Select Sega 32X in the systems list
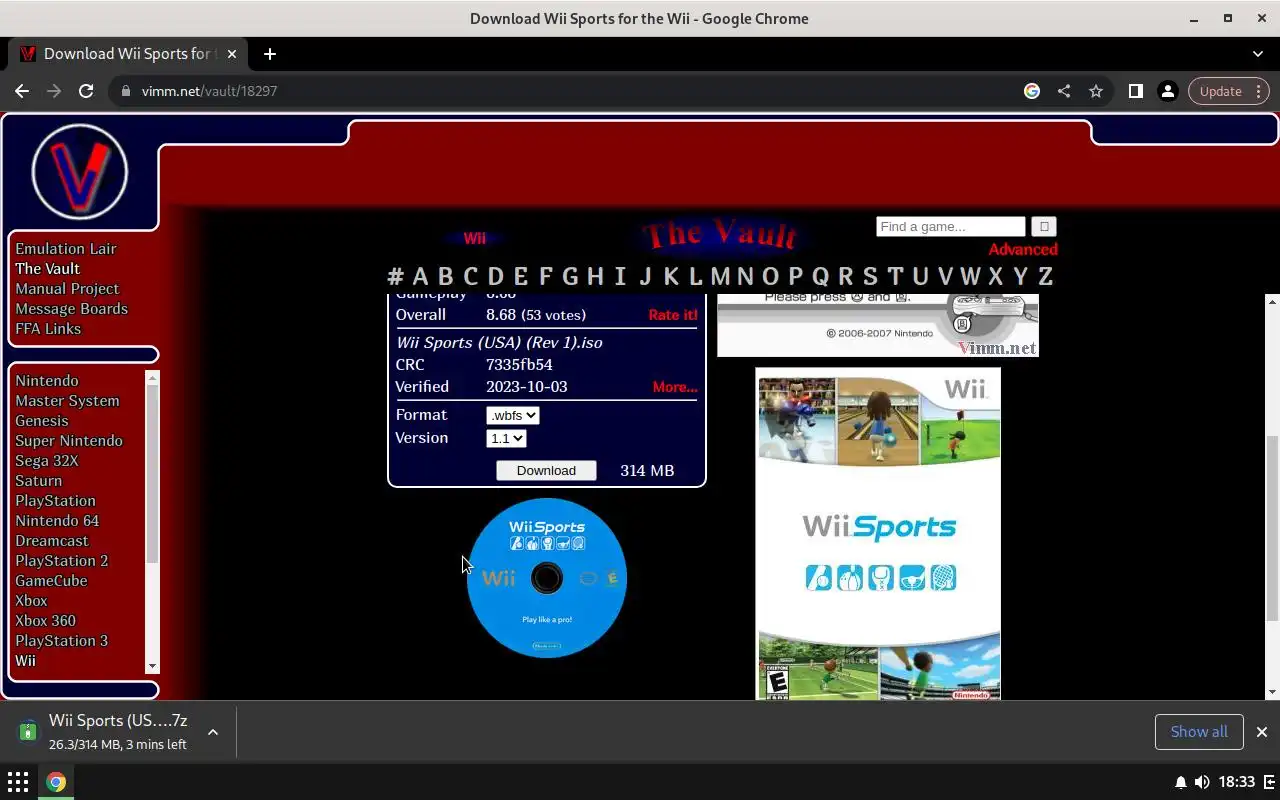The width and height of the screenshot is (1280, 800). [x=46, y=461]
